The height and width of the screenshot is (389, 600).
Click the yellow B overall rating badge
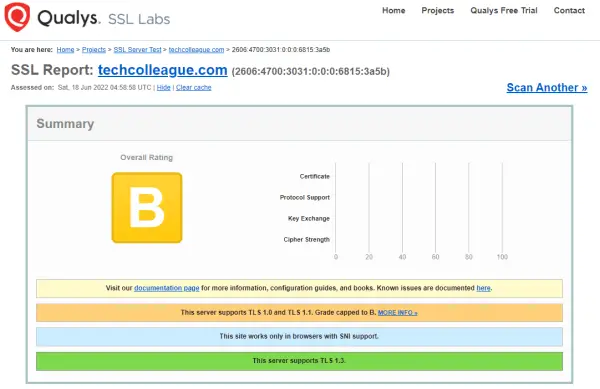tap(147, 208)
